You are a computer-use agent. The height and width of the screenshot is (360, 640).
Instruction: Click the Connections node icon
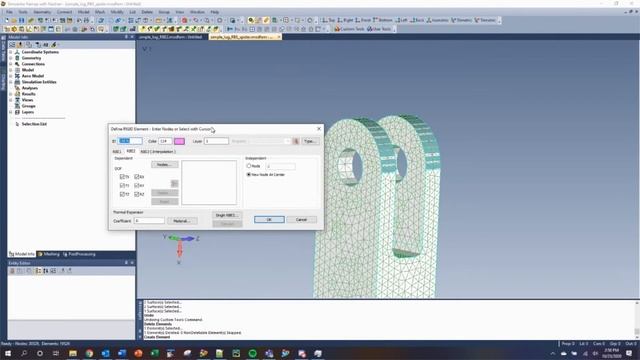pos(17,64)
